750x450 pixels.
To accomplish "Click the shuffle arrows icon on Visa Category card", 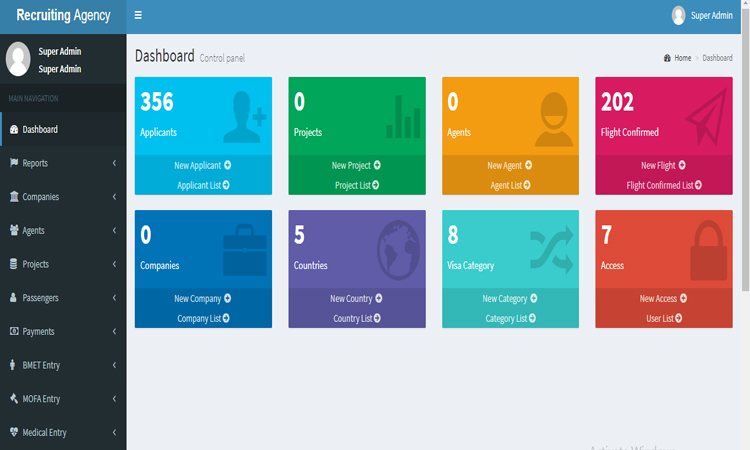I will 553,248.
